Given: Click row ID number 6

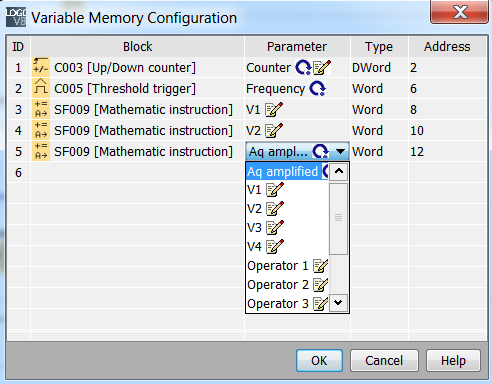Looking at the screenshot, I should (x=18, y=173).
